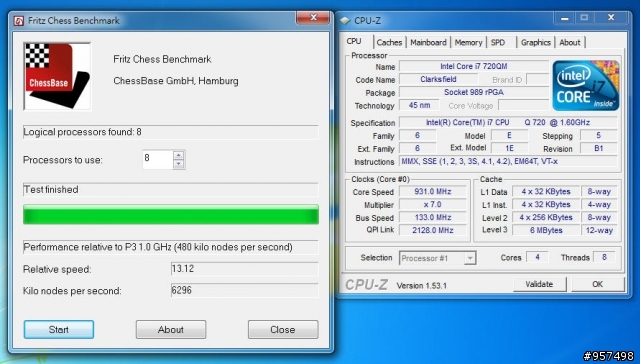Click the QPI Link value '2128.0 MHz'
The width and height of the screenshot is (640, 364).
pos(433,230)
